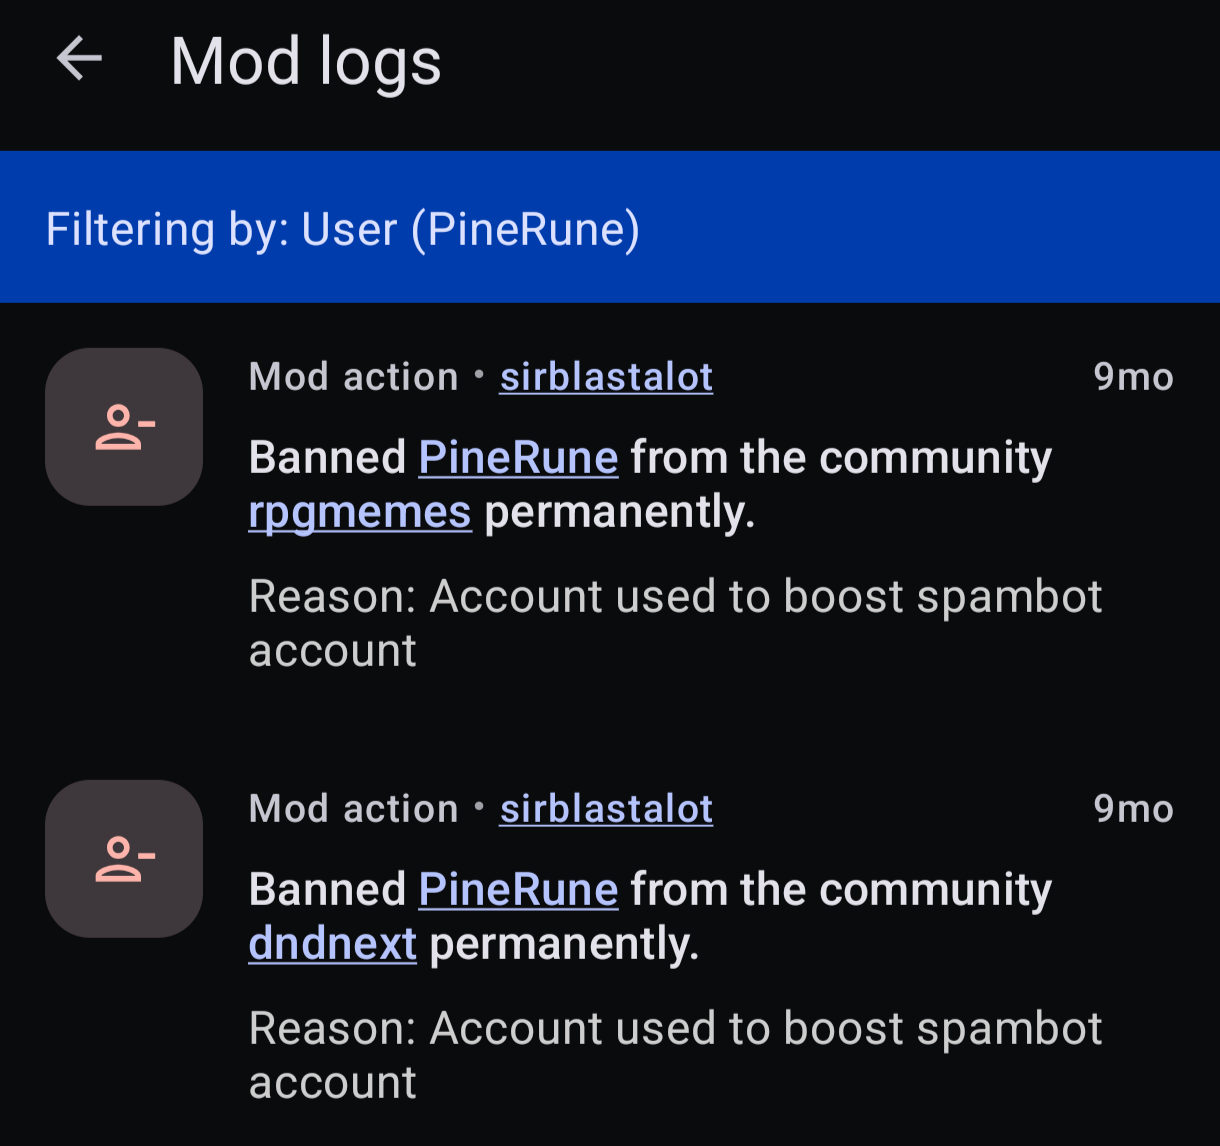This screenshot has width=1220, height=1146.
Task: Tap the Mod action label on the rpgmemes entry
Action: click(353, 377)
